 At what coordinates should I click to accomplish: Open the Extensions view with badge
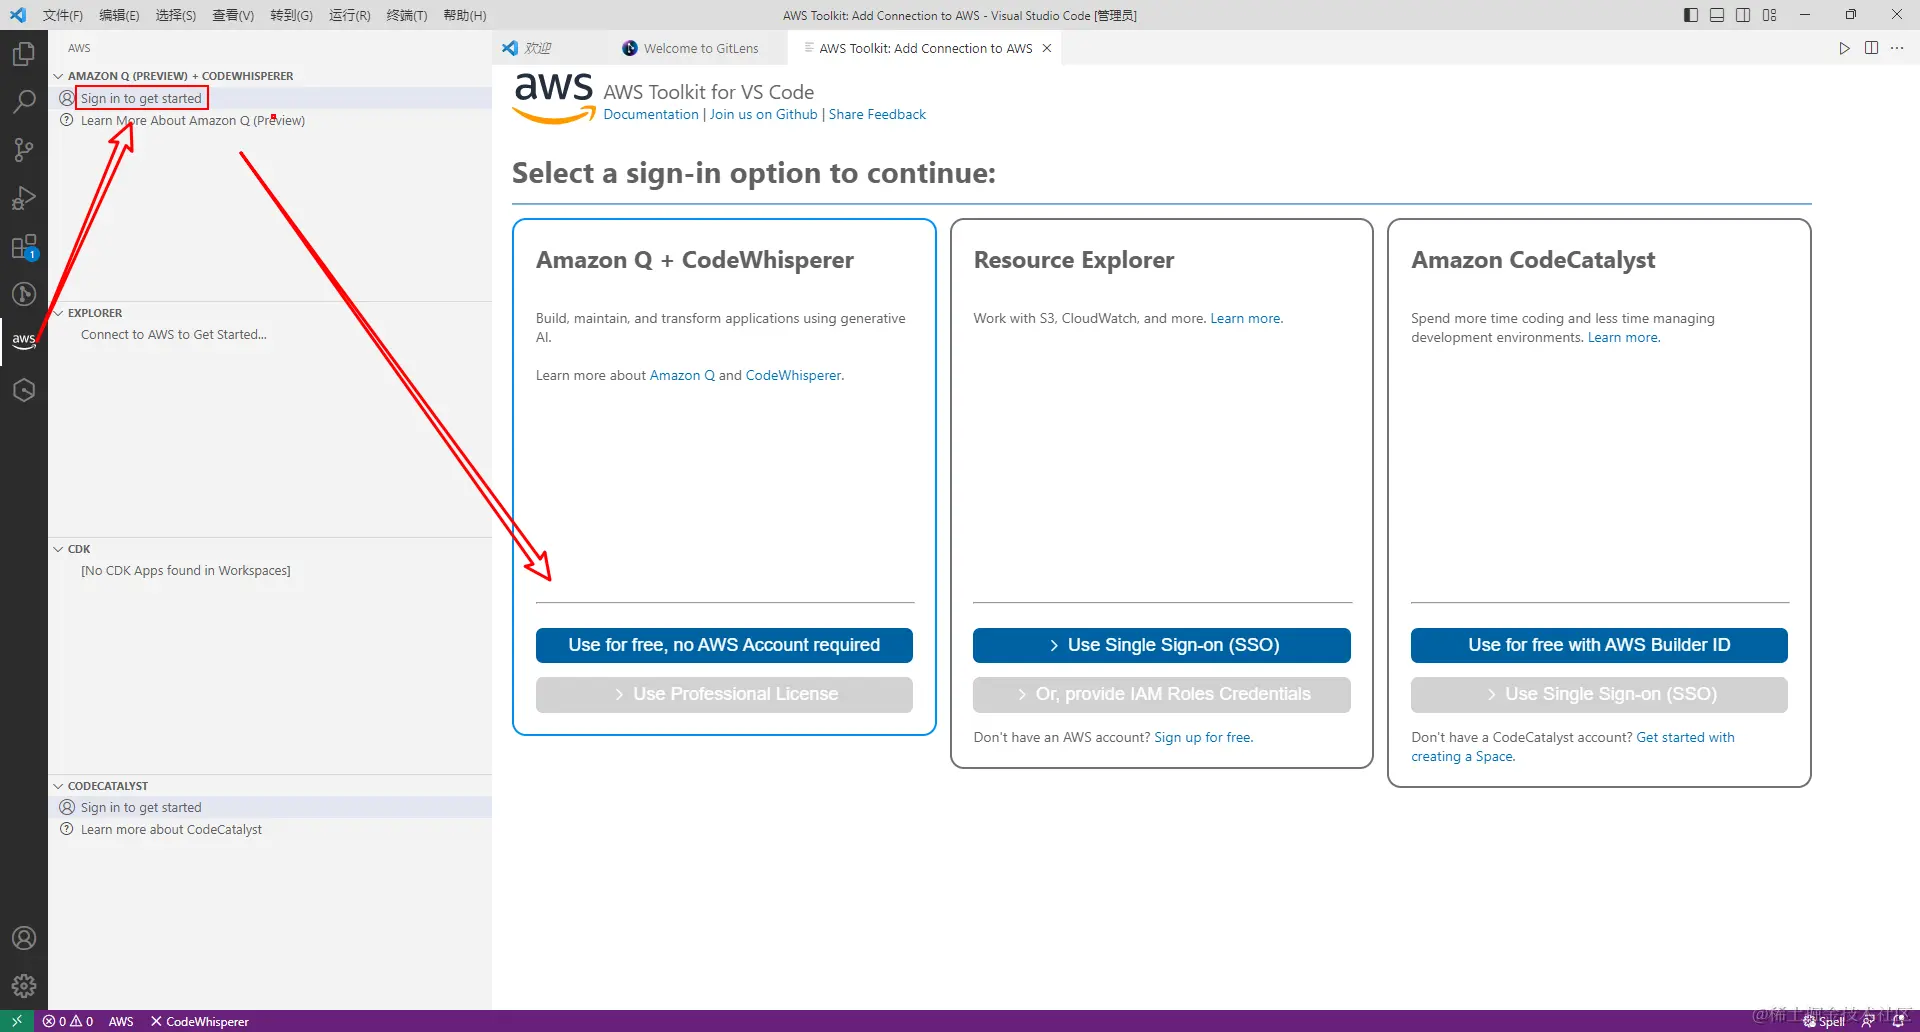24,246
